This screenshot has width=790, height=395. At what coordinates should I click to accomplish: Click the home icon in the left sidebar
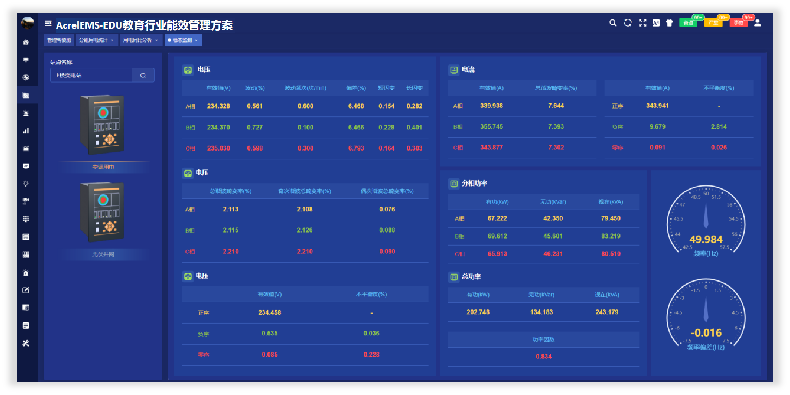click(x=26, y=42)
